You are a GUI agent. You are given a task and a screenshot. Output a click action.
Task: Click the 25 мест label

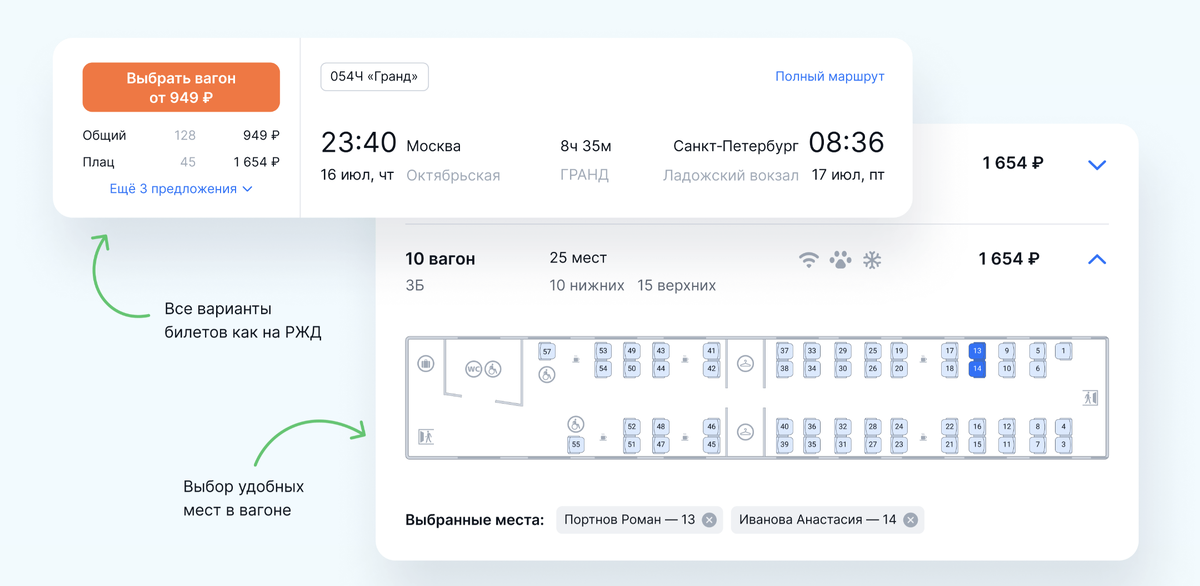[x=578, y=258]
